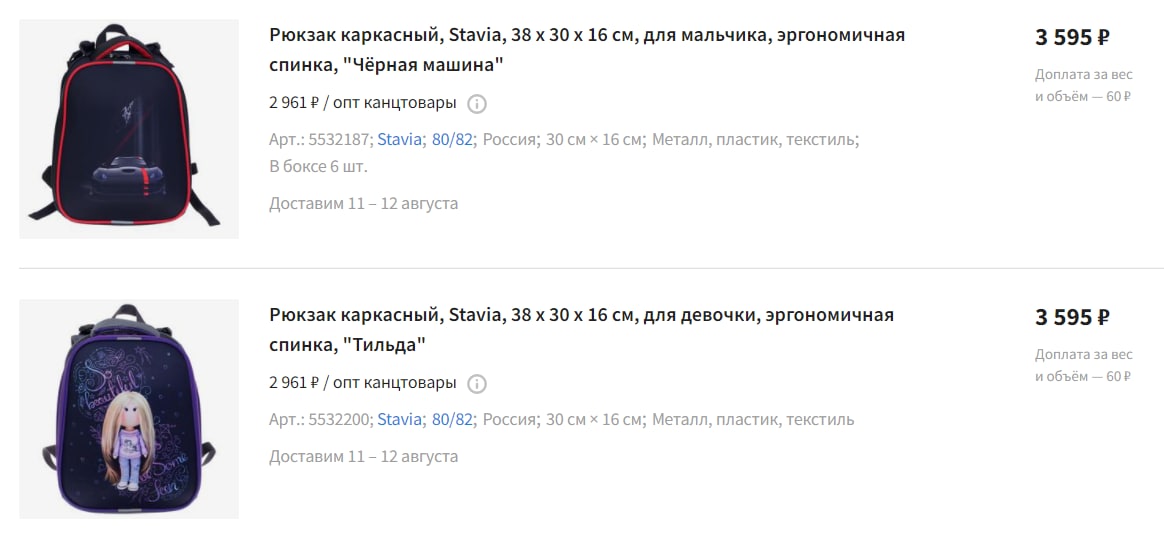Open info icon beside Тильда wholesale price

(477, 384)
